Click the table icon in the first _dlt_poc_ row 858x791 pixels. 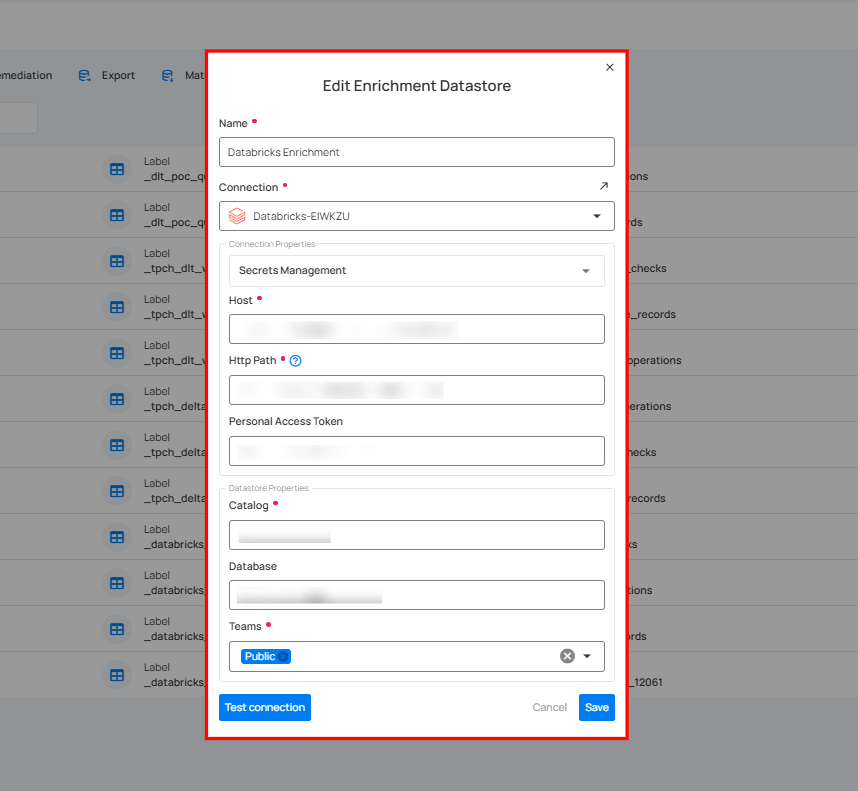pyautogui.click(x=117, y=170)
